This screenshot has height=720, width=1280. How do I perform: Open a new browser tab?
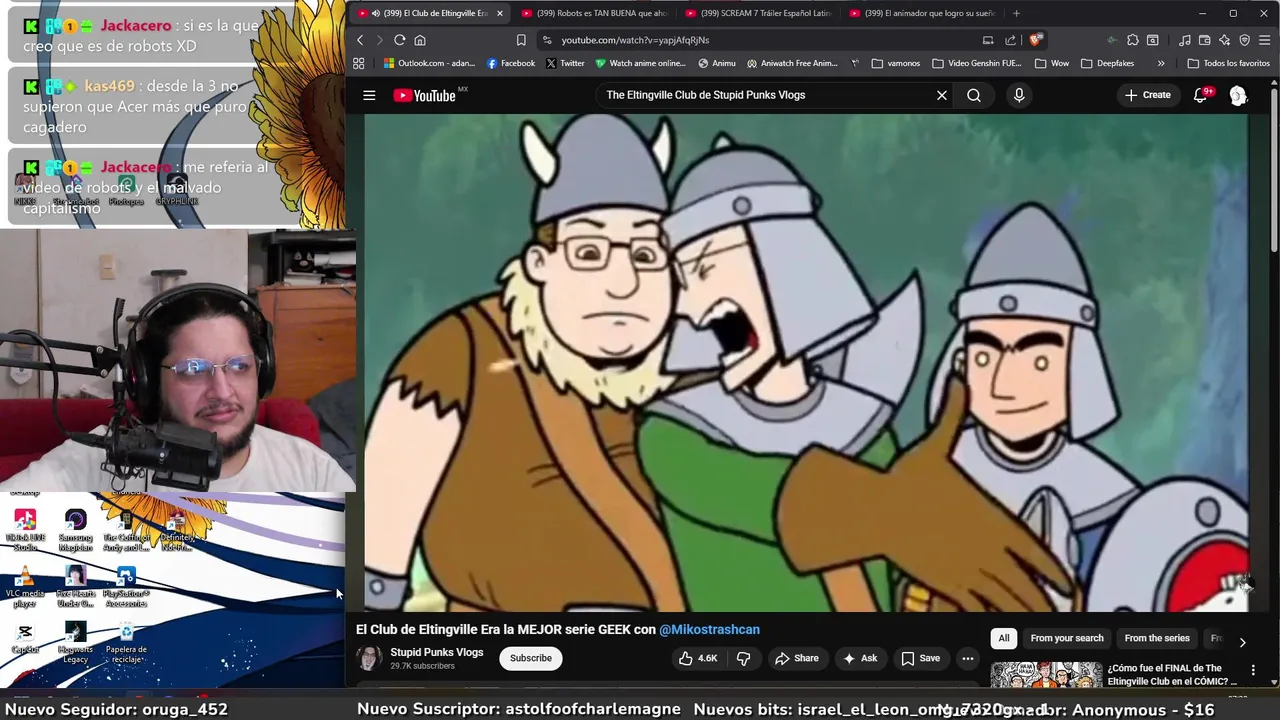pos(1016,13)
